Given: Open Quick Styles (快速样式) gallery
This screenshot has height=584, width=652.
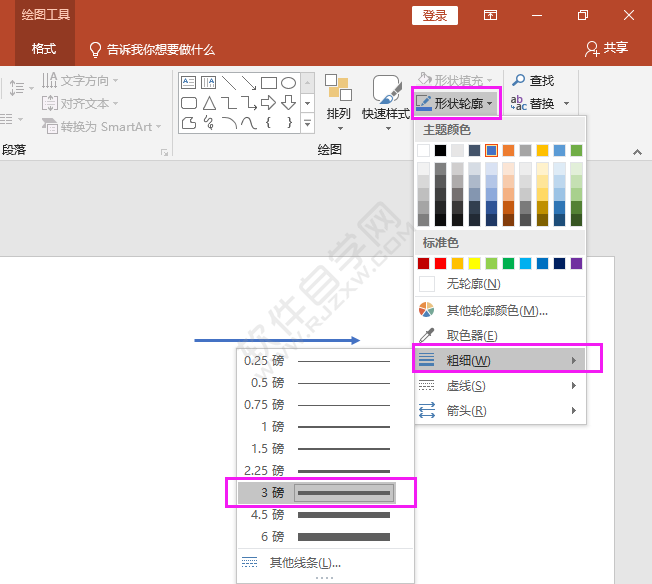Looking at the screenshot, I should coord(386,103).
